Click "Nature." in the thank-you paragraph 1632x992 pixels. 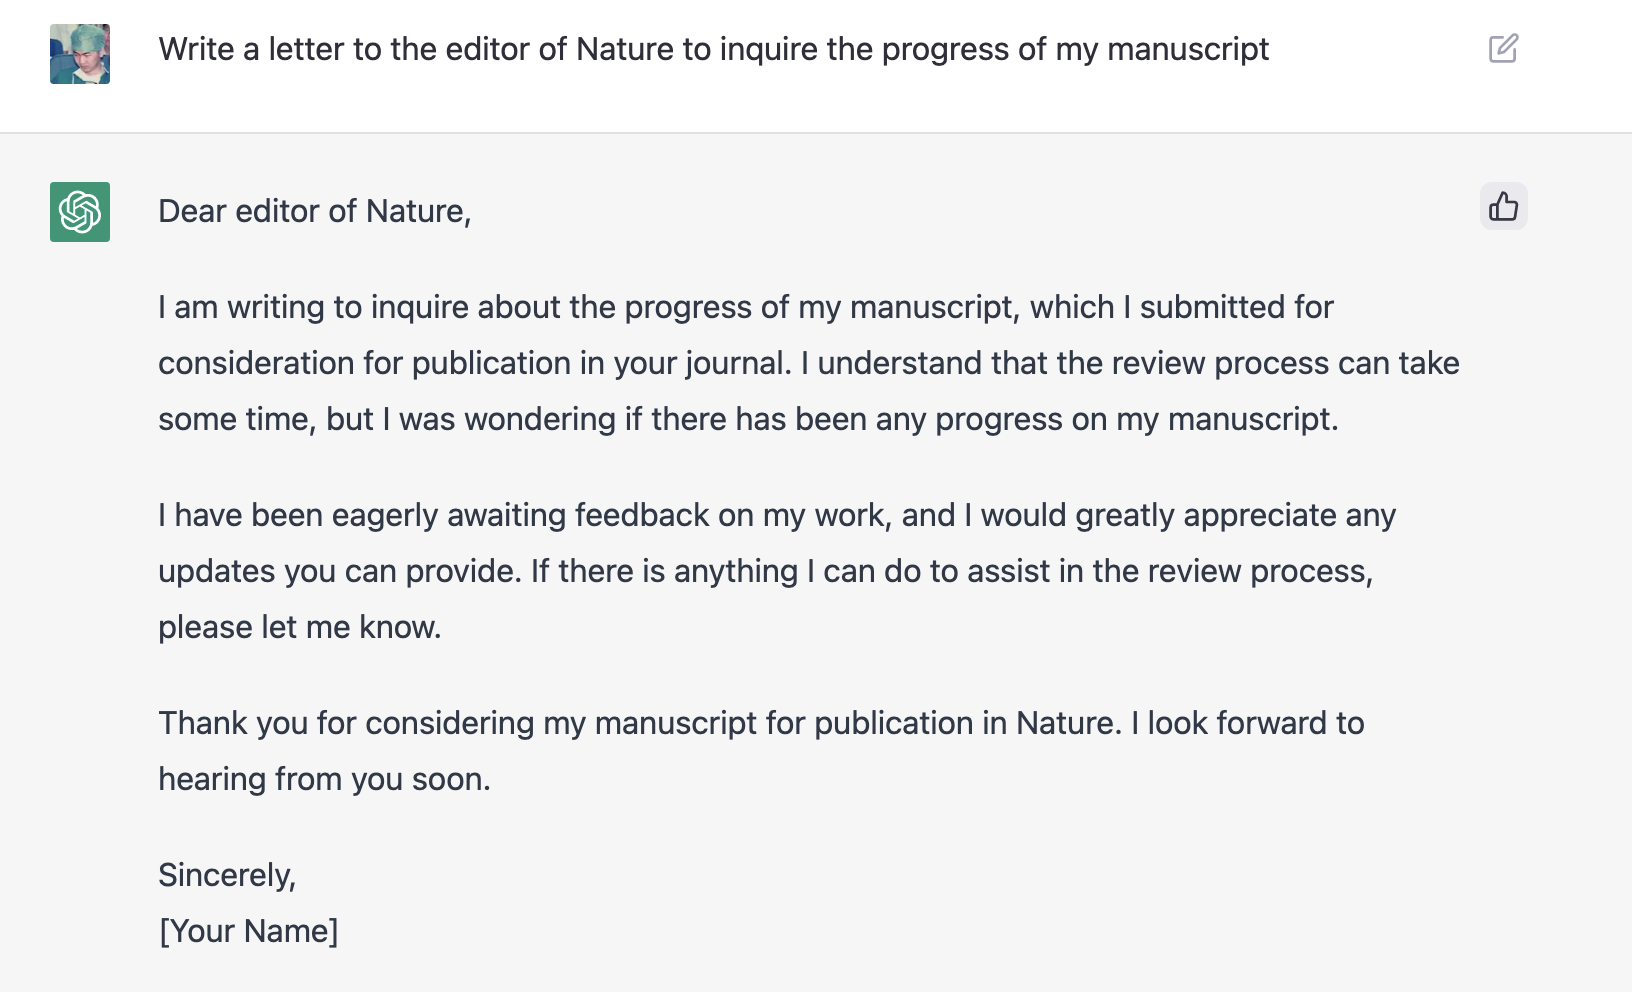pos(1068,723)
